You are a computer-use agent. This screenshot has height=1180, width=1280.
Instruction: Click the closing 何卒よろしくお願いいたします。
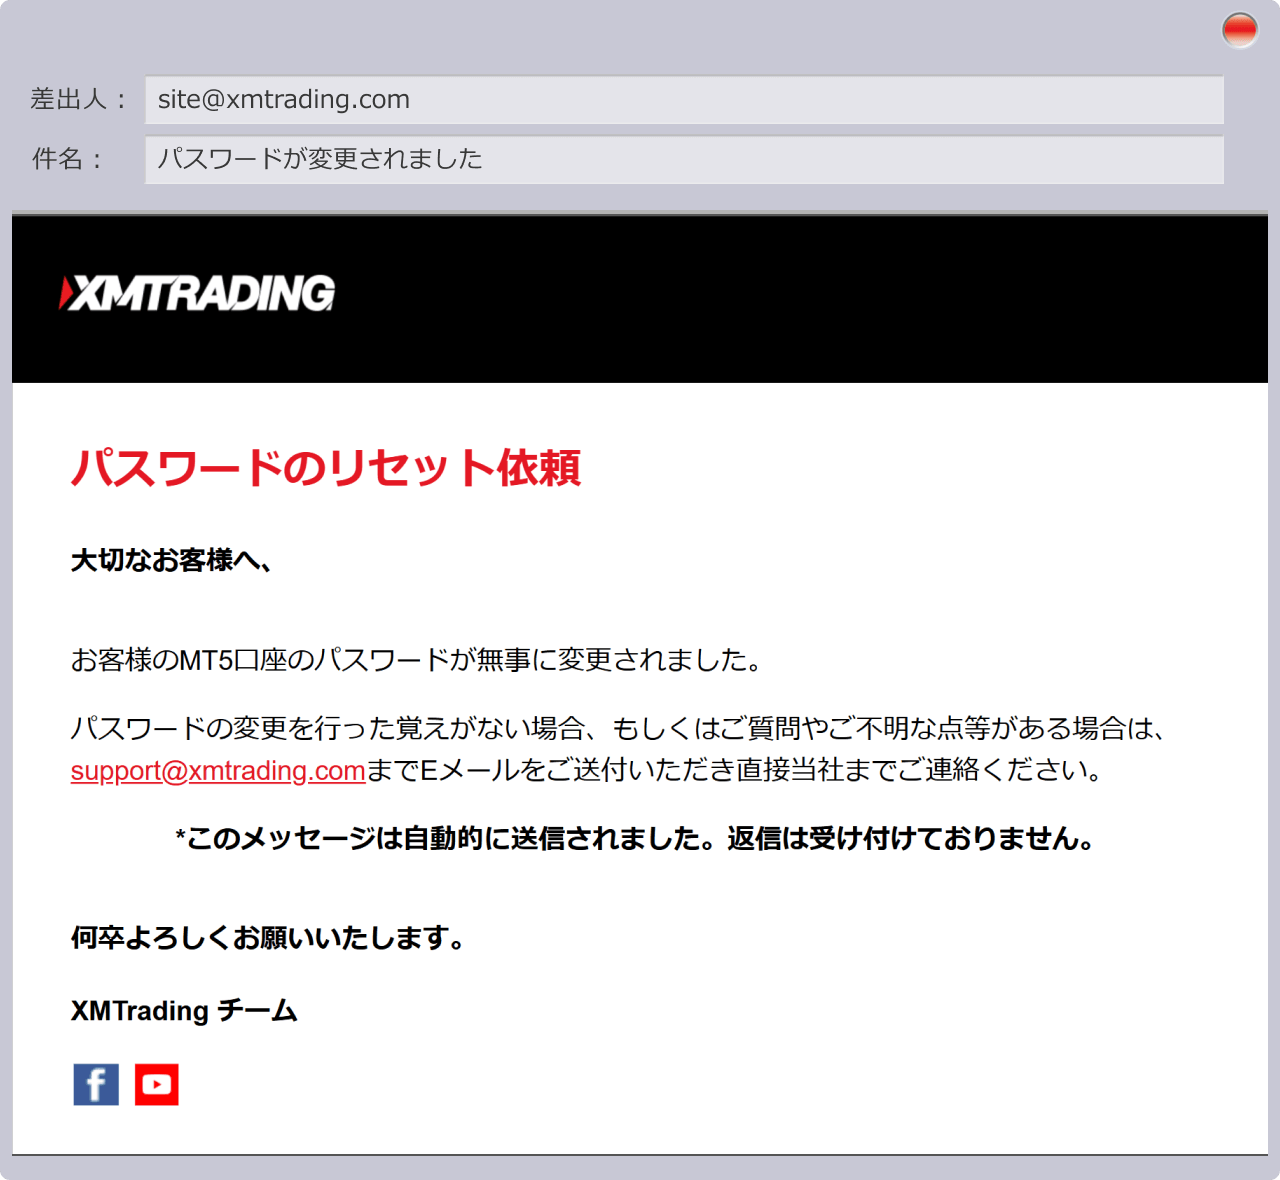(268, 938)
